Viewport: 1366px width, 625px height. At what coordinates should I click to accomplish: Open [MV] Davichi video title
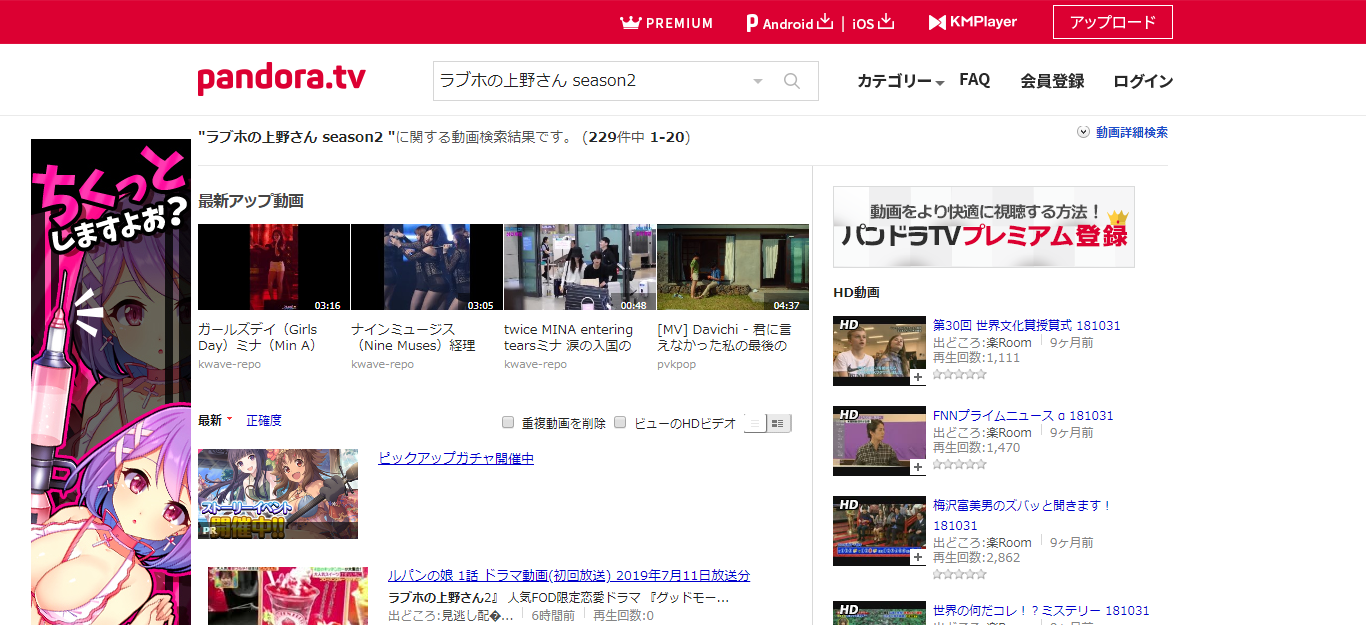(x=723, y=337)
